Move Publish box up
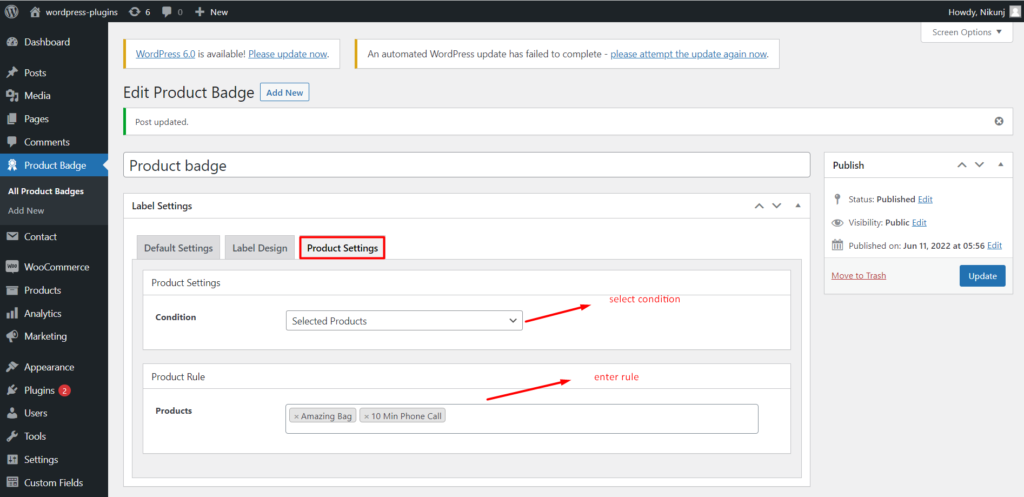This screenshot has width=1024, height=497. click(961, 165)
